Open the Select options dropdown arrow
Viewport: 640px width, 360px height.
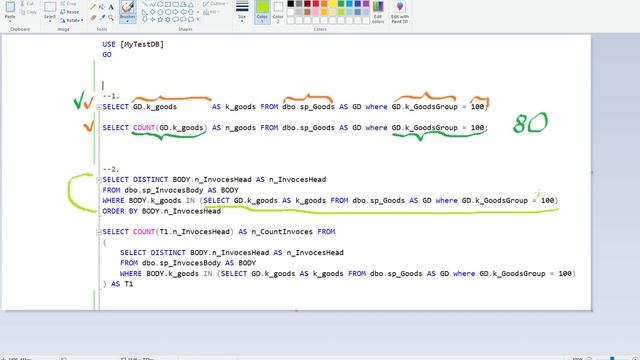pyautogui.click(x=50, y=20)
